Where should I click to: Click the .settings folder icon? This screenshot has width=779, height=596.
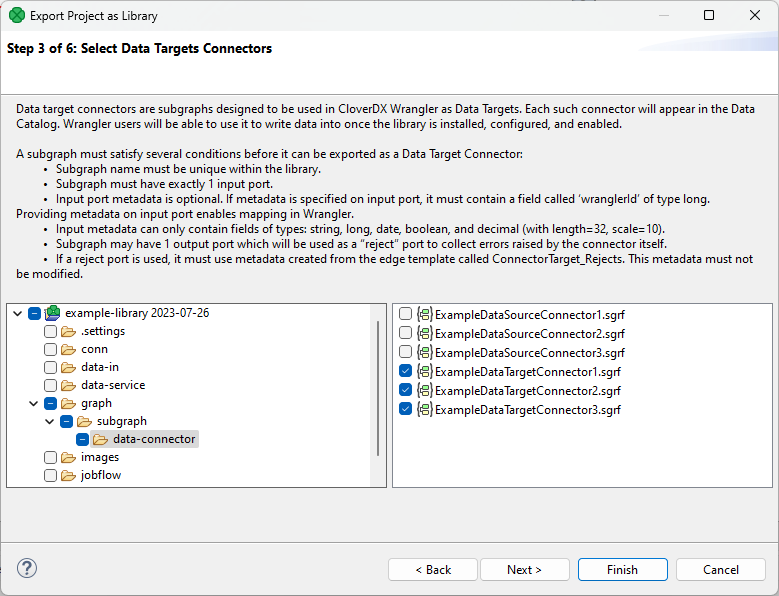[x=68, y=332]
